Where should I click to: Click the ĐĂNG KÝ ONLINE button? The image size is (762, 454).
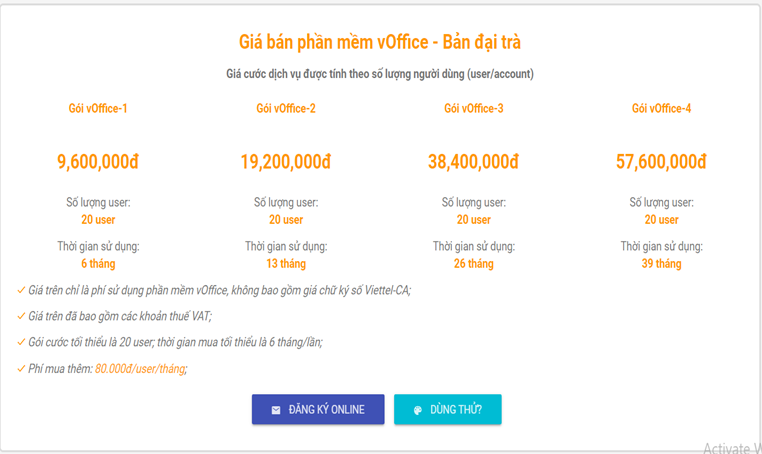[x=318, y=409]
